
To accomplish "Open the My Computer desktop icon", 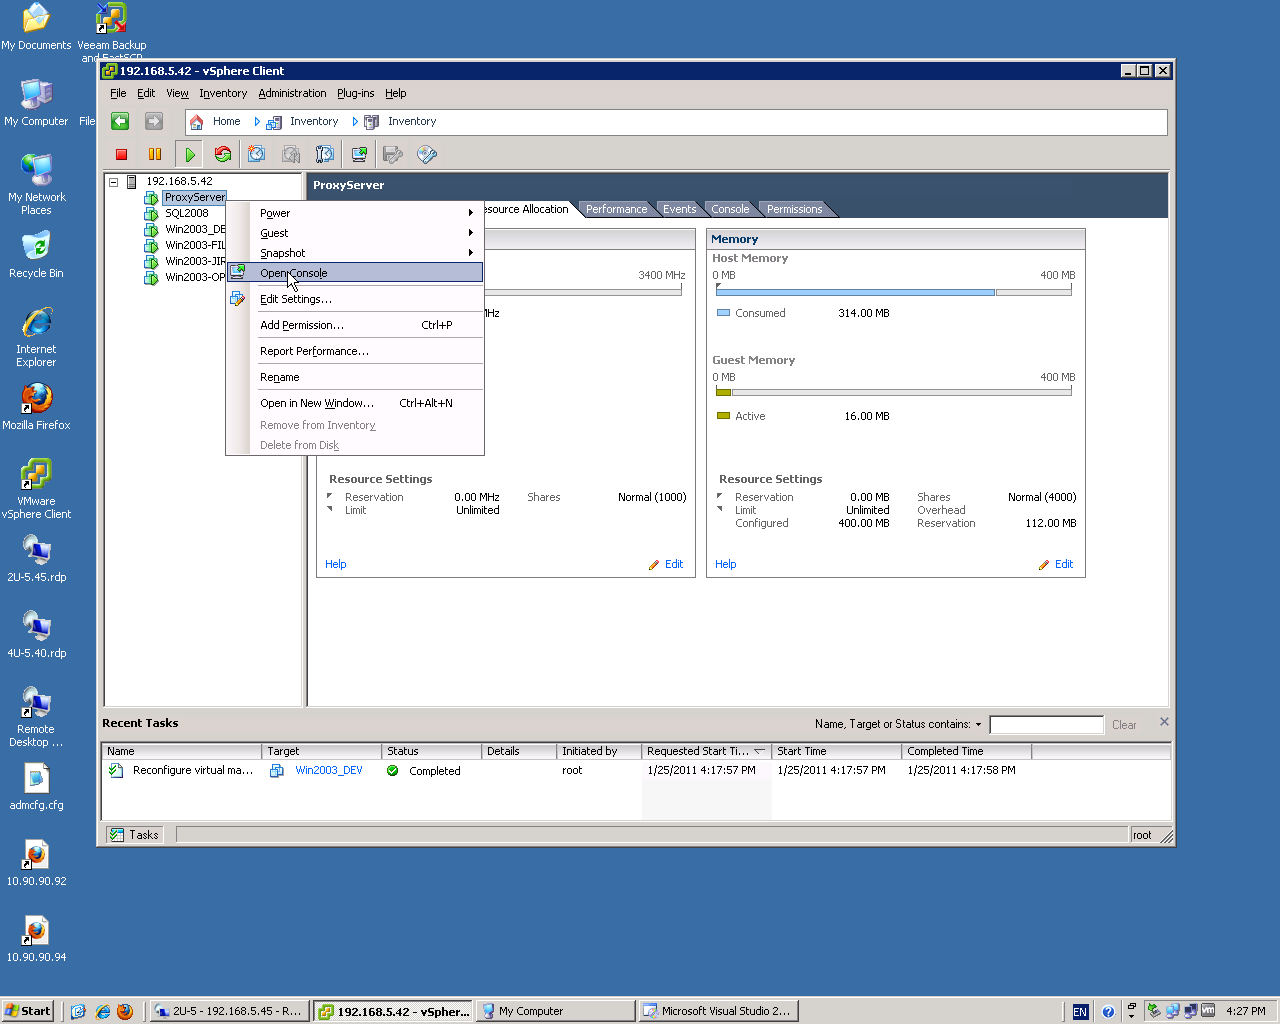I will [x=36, y=102].
